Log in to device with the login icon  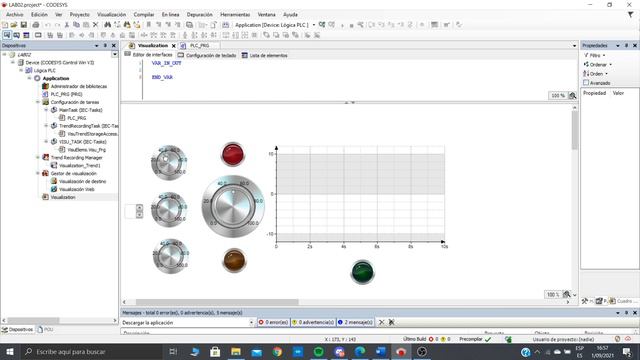tap(322, 25)
